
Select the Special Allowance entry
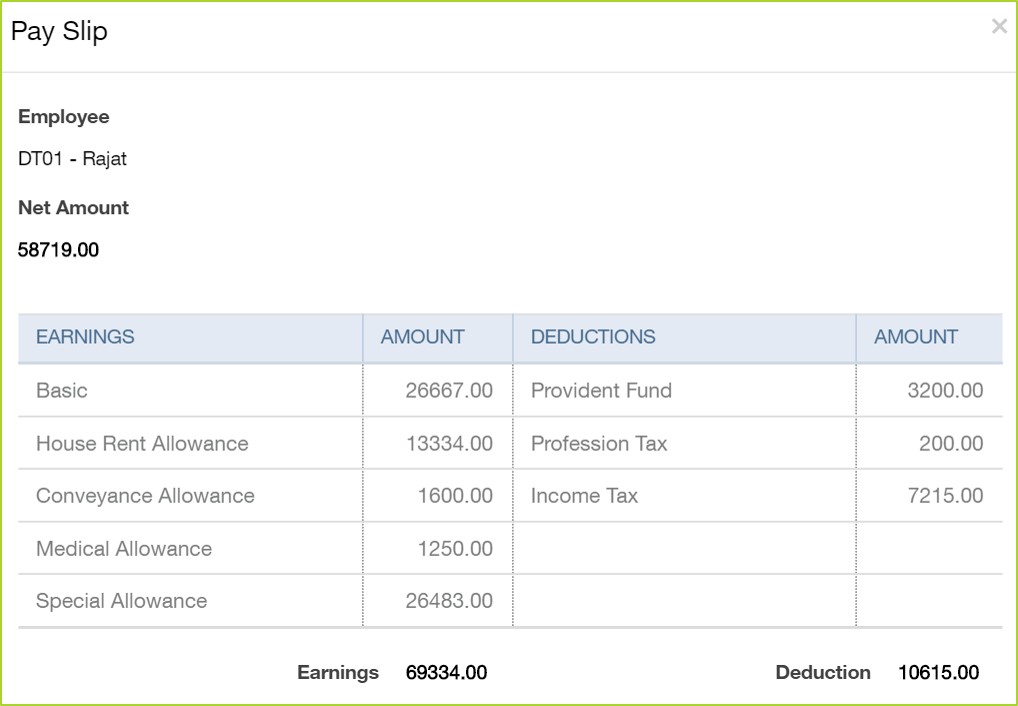point(121,600)
